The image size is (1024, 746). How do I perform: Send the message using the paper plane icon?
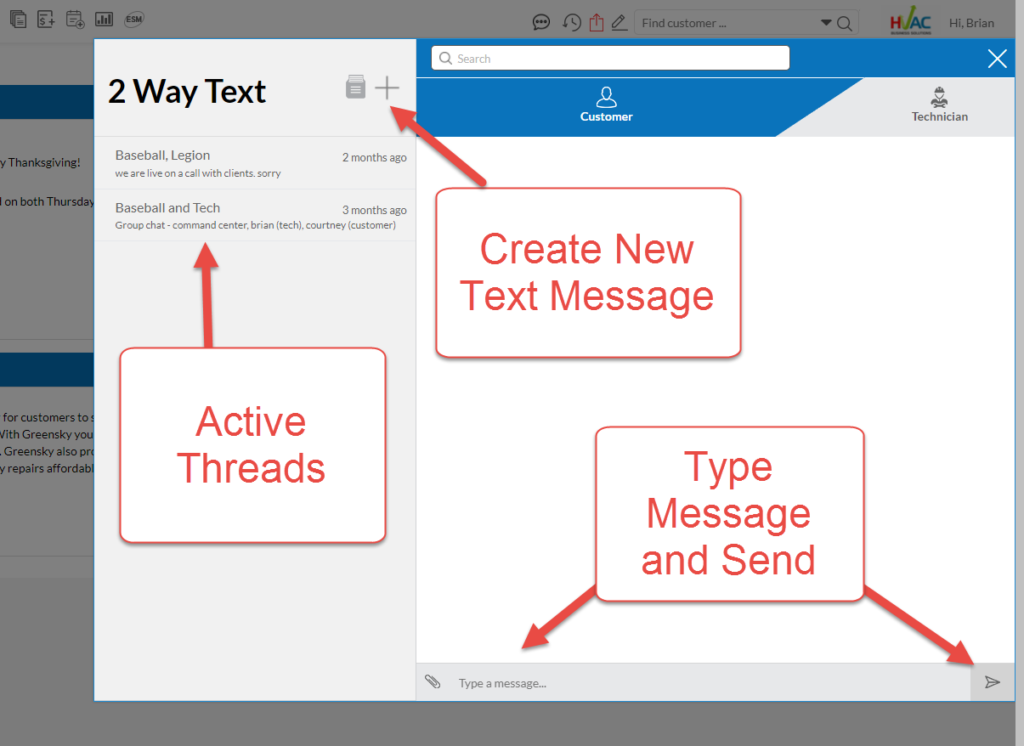[x=992, y=681]
